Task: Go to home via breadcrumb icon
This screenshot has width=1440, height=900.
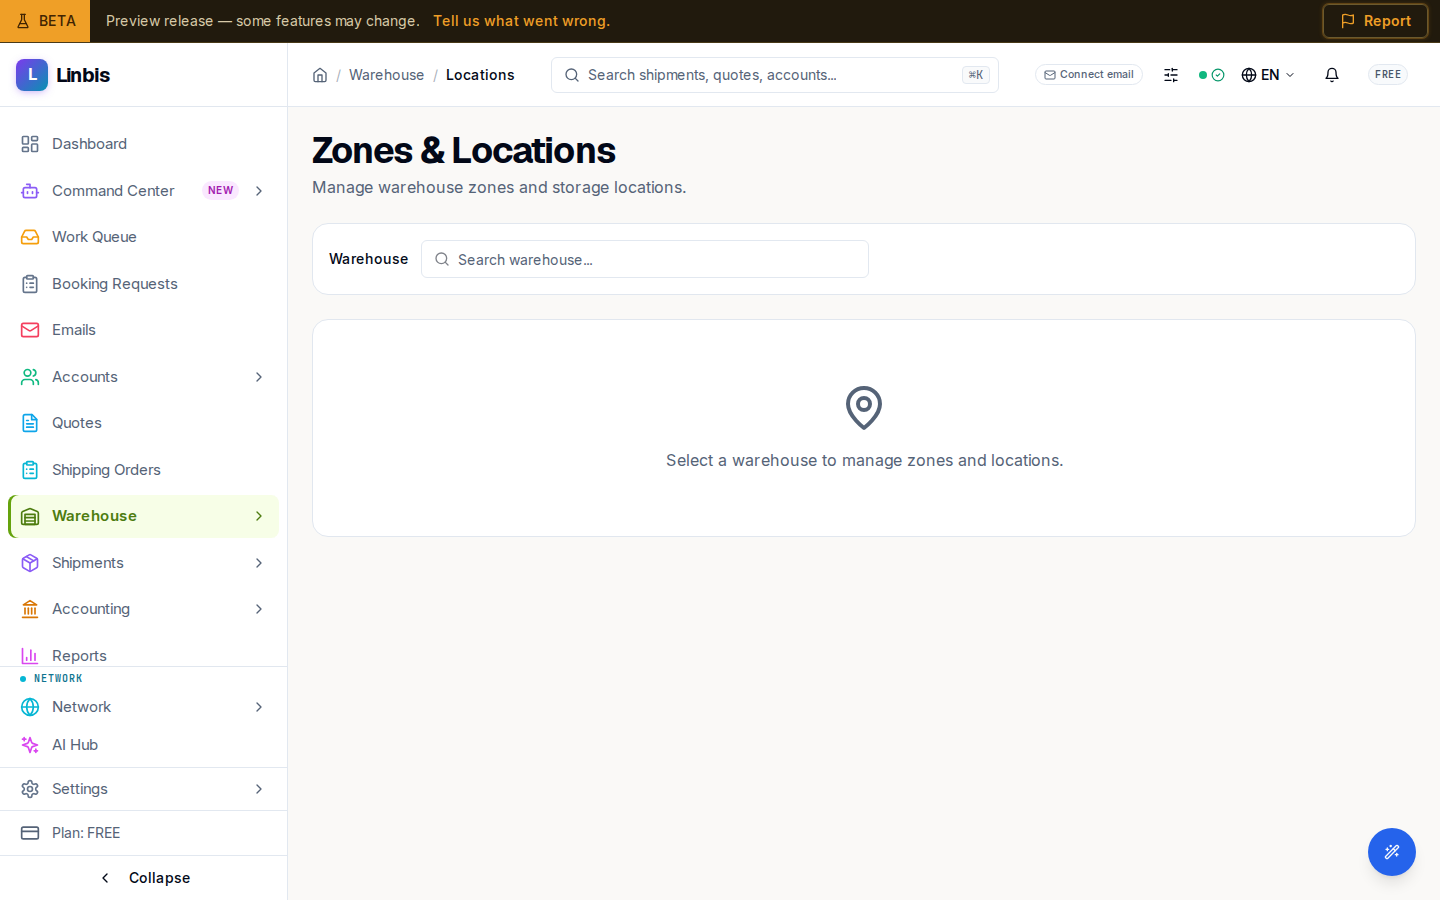Action: (x=320, y=75)
